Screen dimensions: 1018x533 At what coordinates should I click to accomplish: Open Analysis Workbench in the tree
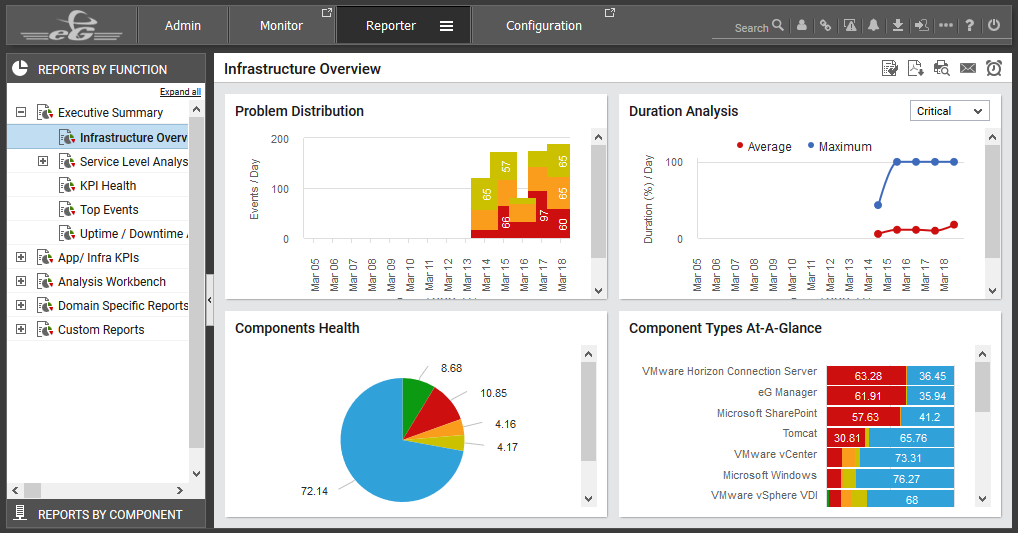pos(112,282)
